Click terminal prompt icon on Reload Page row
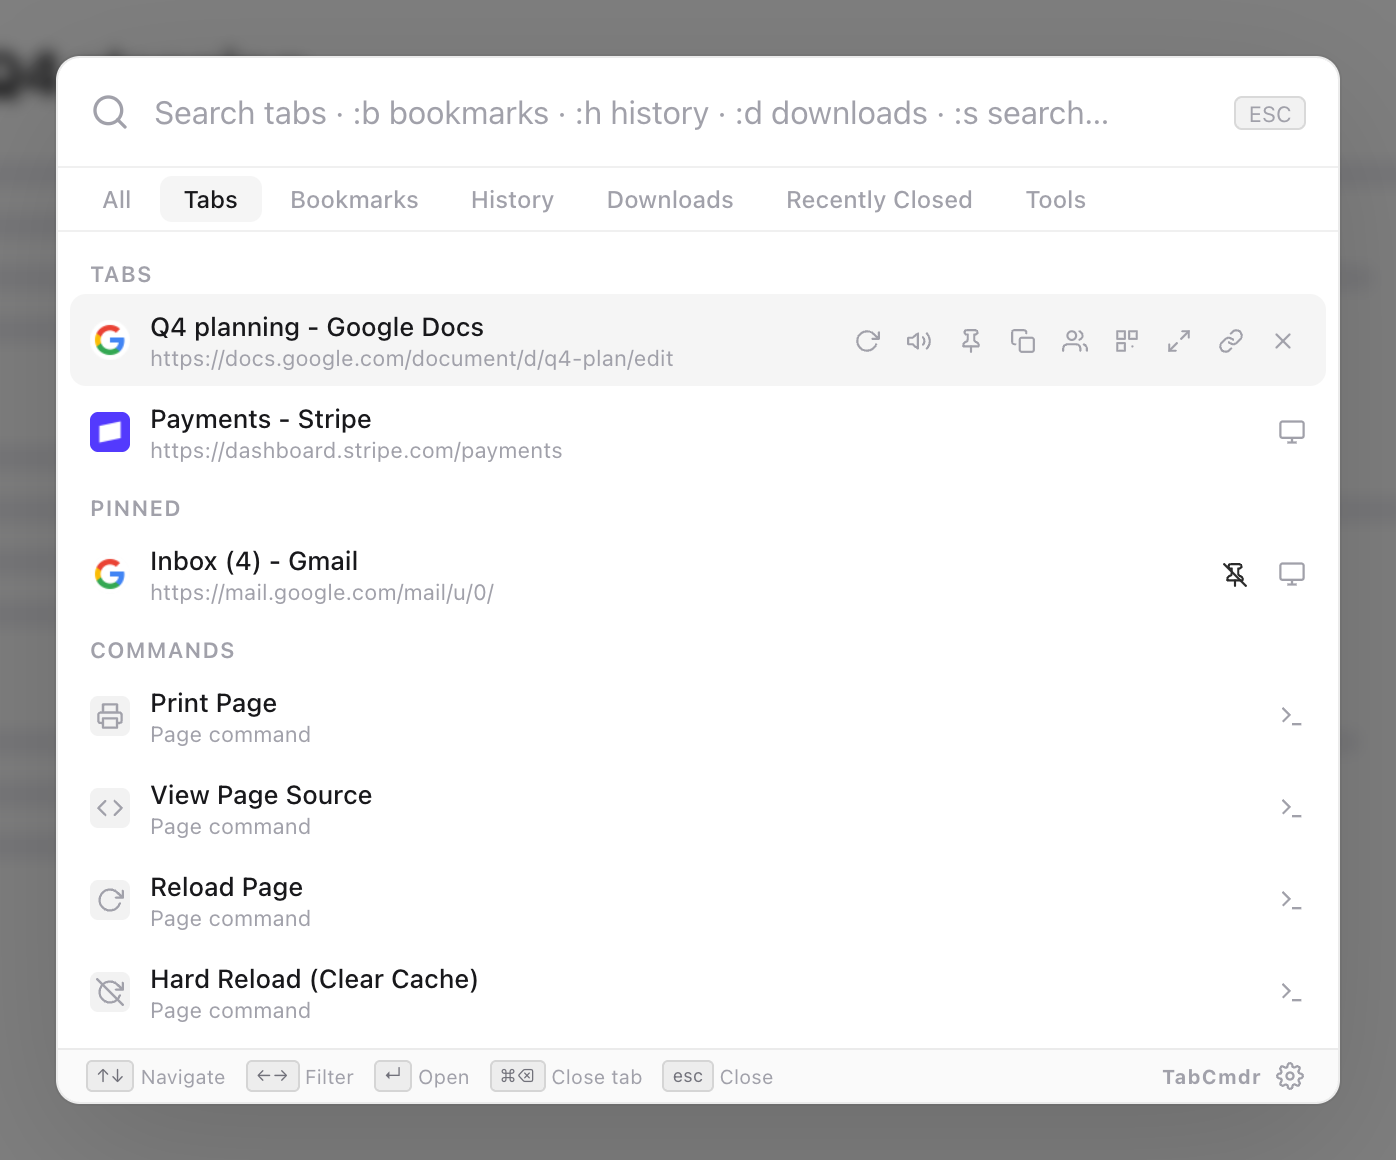The height and width of the screenshot is (1160, 1396). click(x=1291, y=900)
